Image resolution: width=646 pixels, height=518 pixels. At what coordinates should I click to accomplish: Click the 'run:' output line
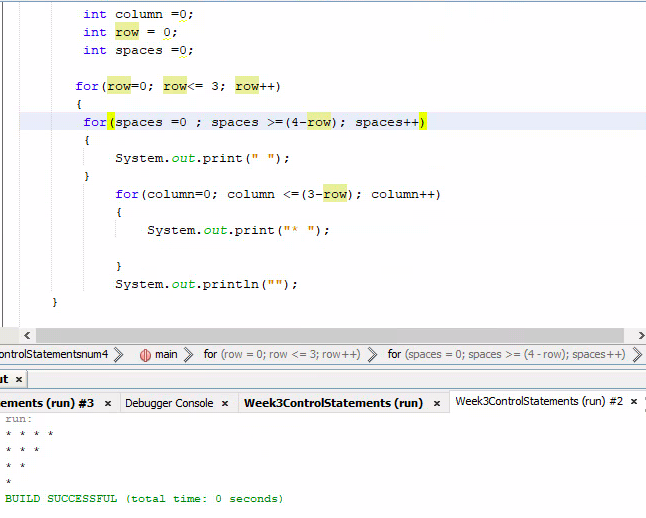pyautogui.click(x=19, y=419)
